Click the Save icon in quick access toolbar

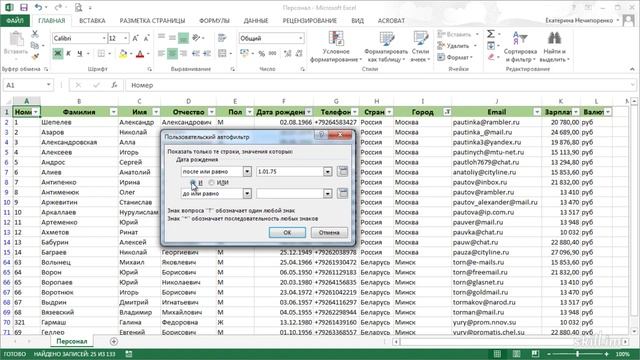tap(24, 7)
